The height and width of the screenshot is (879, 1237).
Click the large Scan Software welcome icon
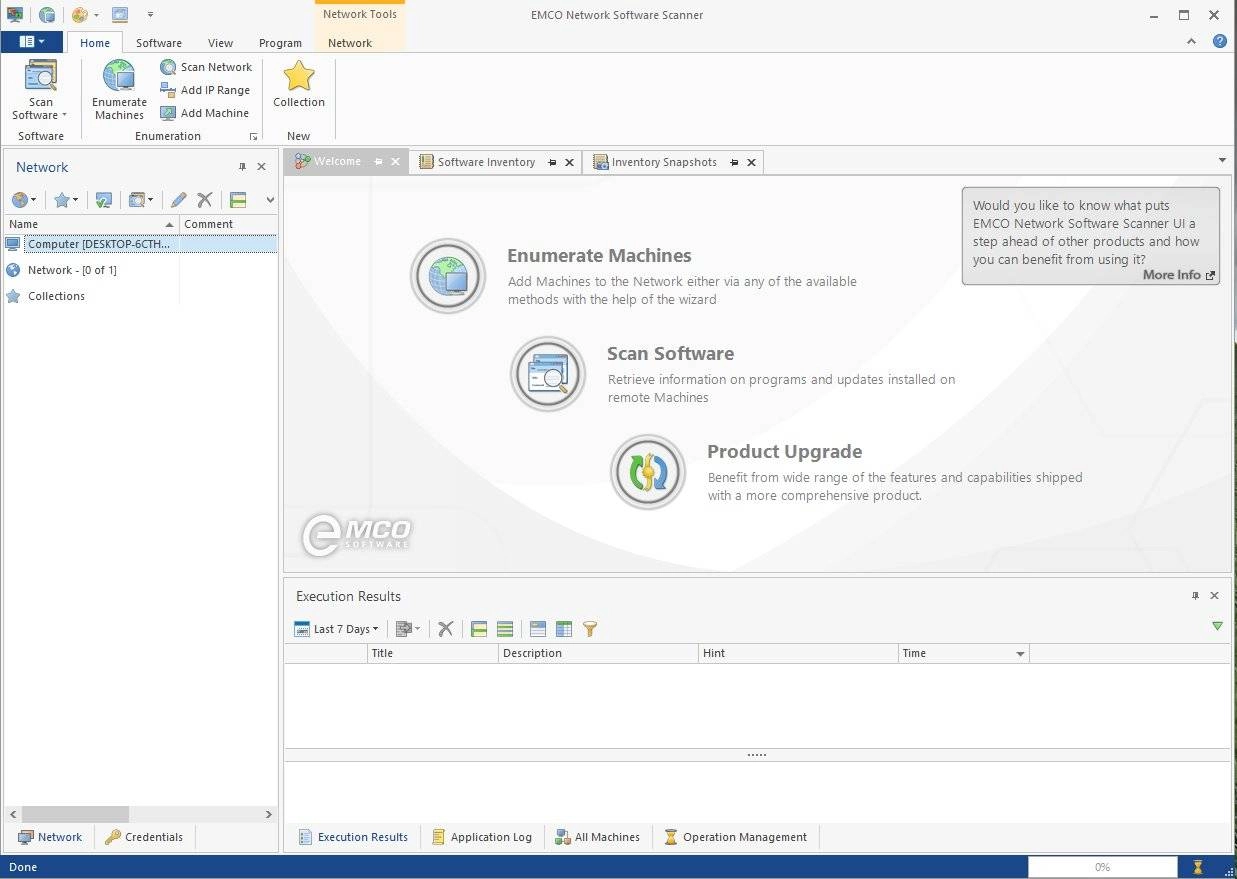[x=548, y=374]
